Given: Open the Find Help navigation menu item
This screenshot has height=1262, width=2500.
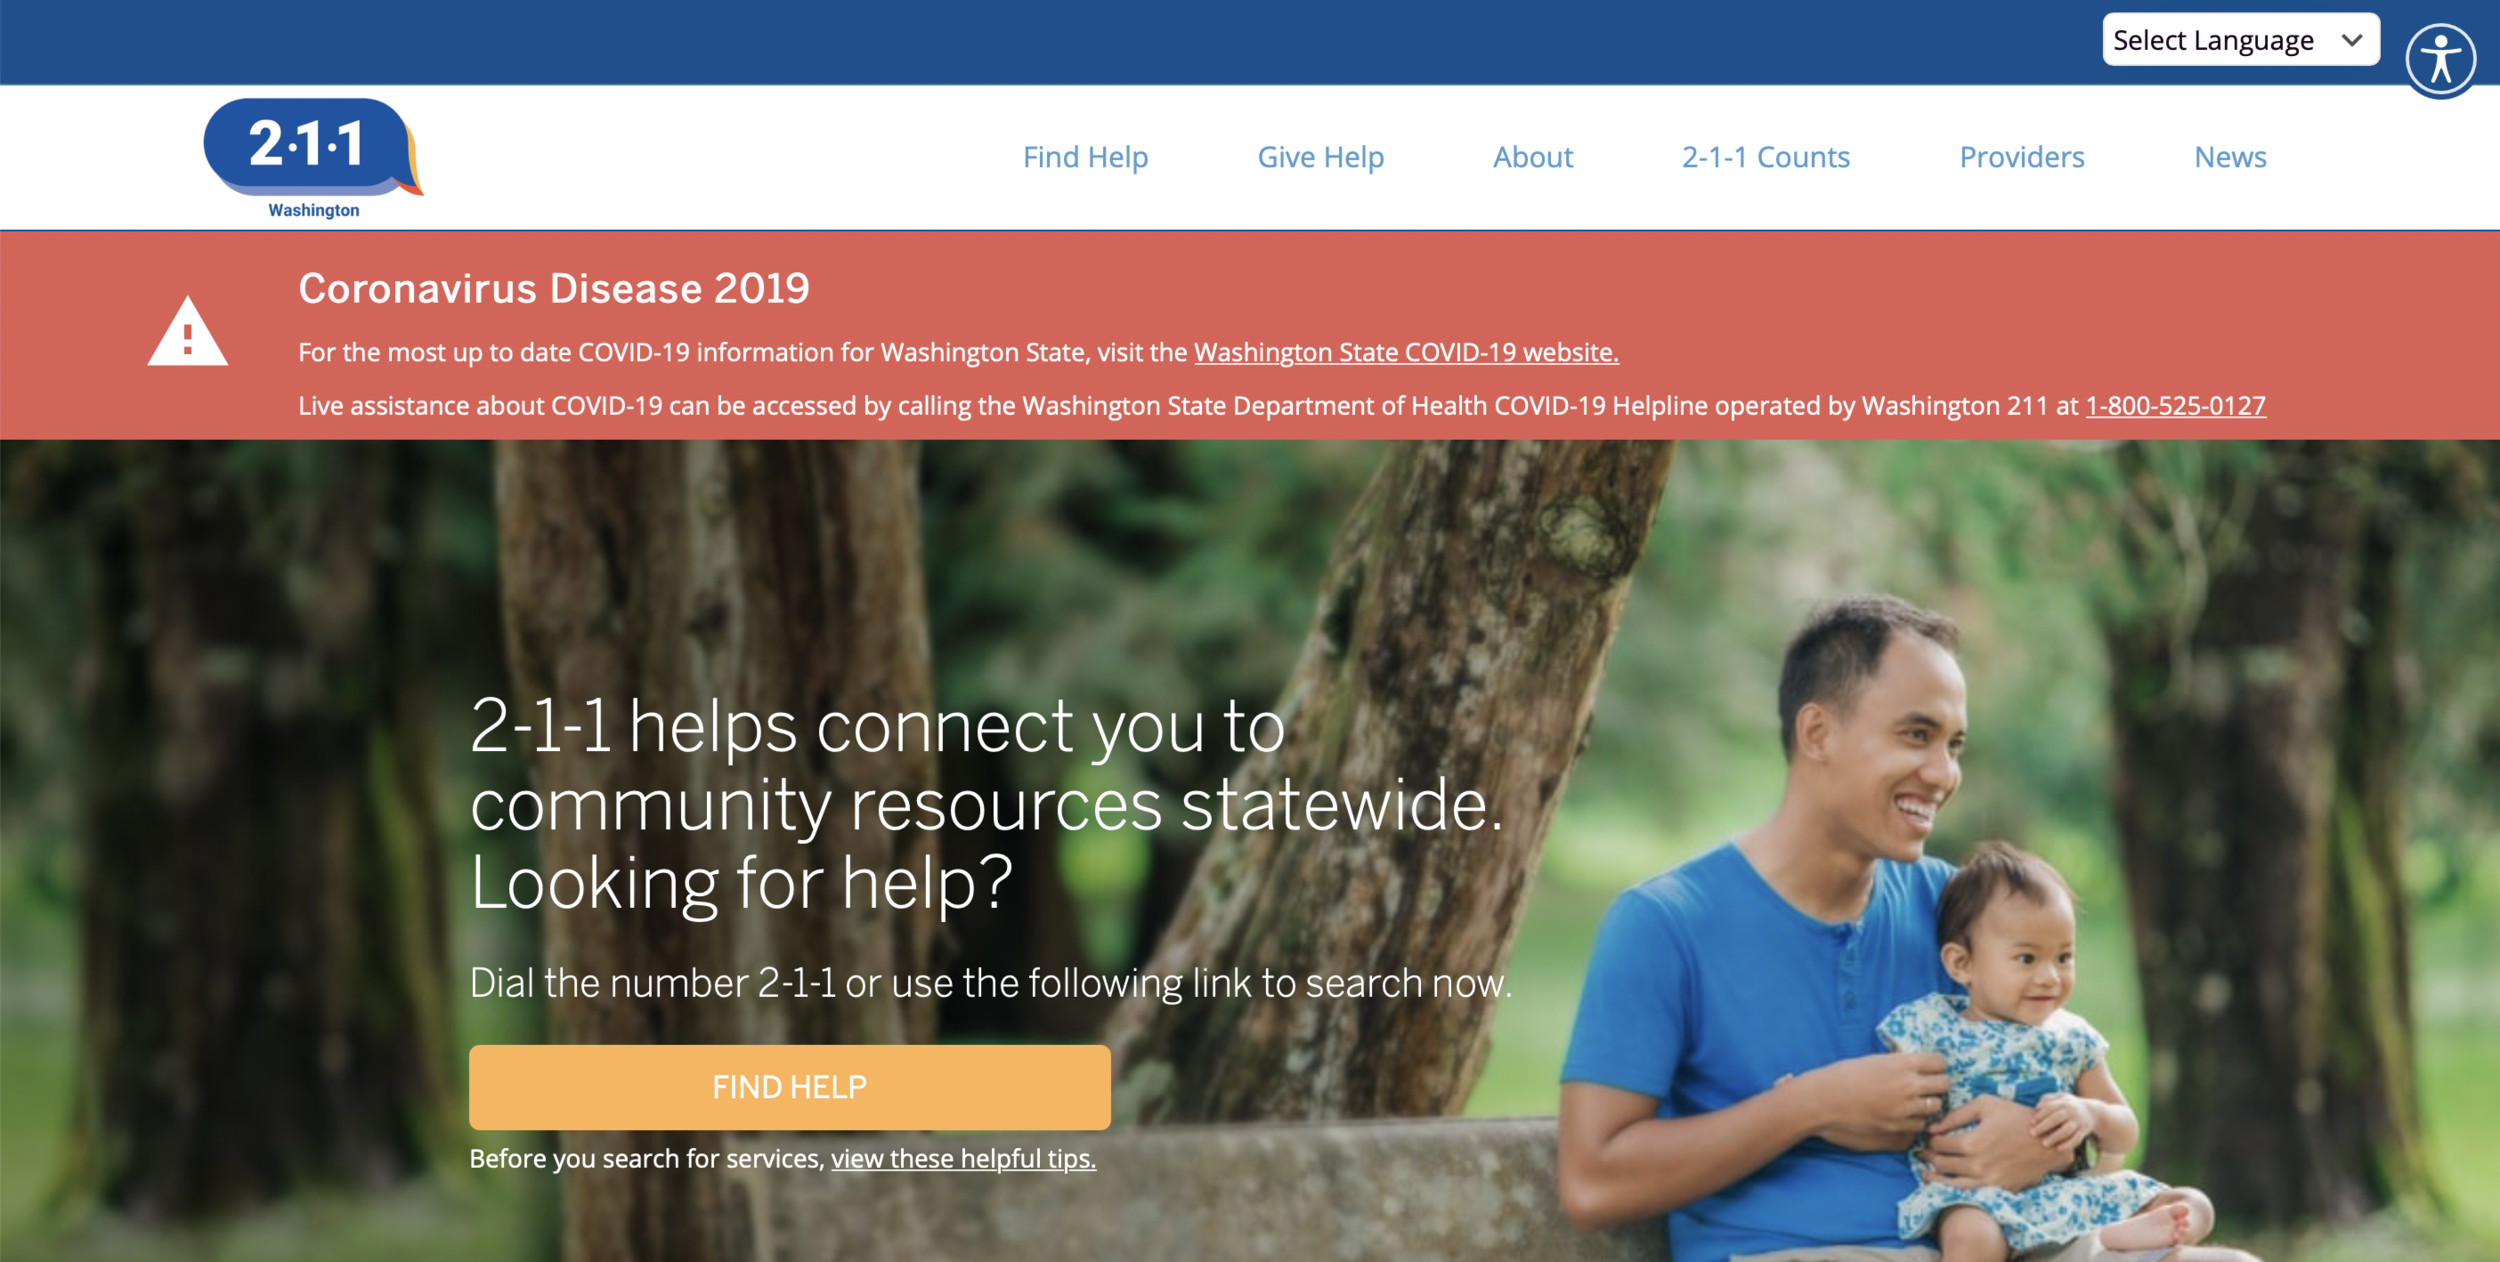Looking at the screenshot, I should pos(1085,157).
